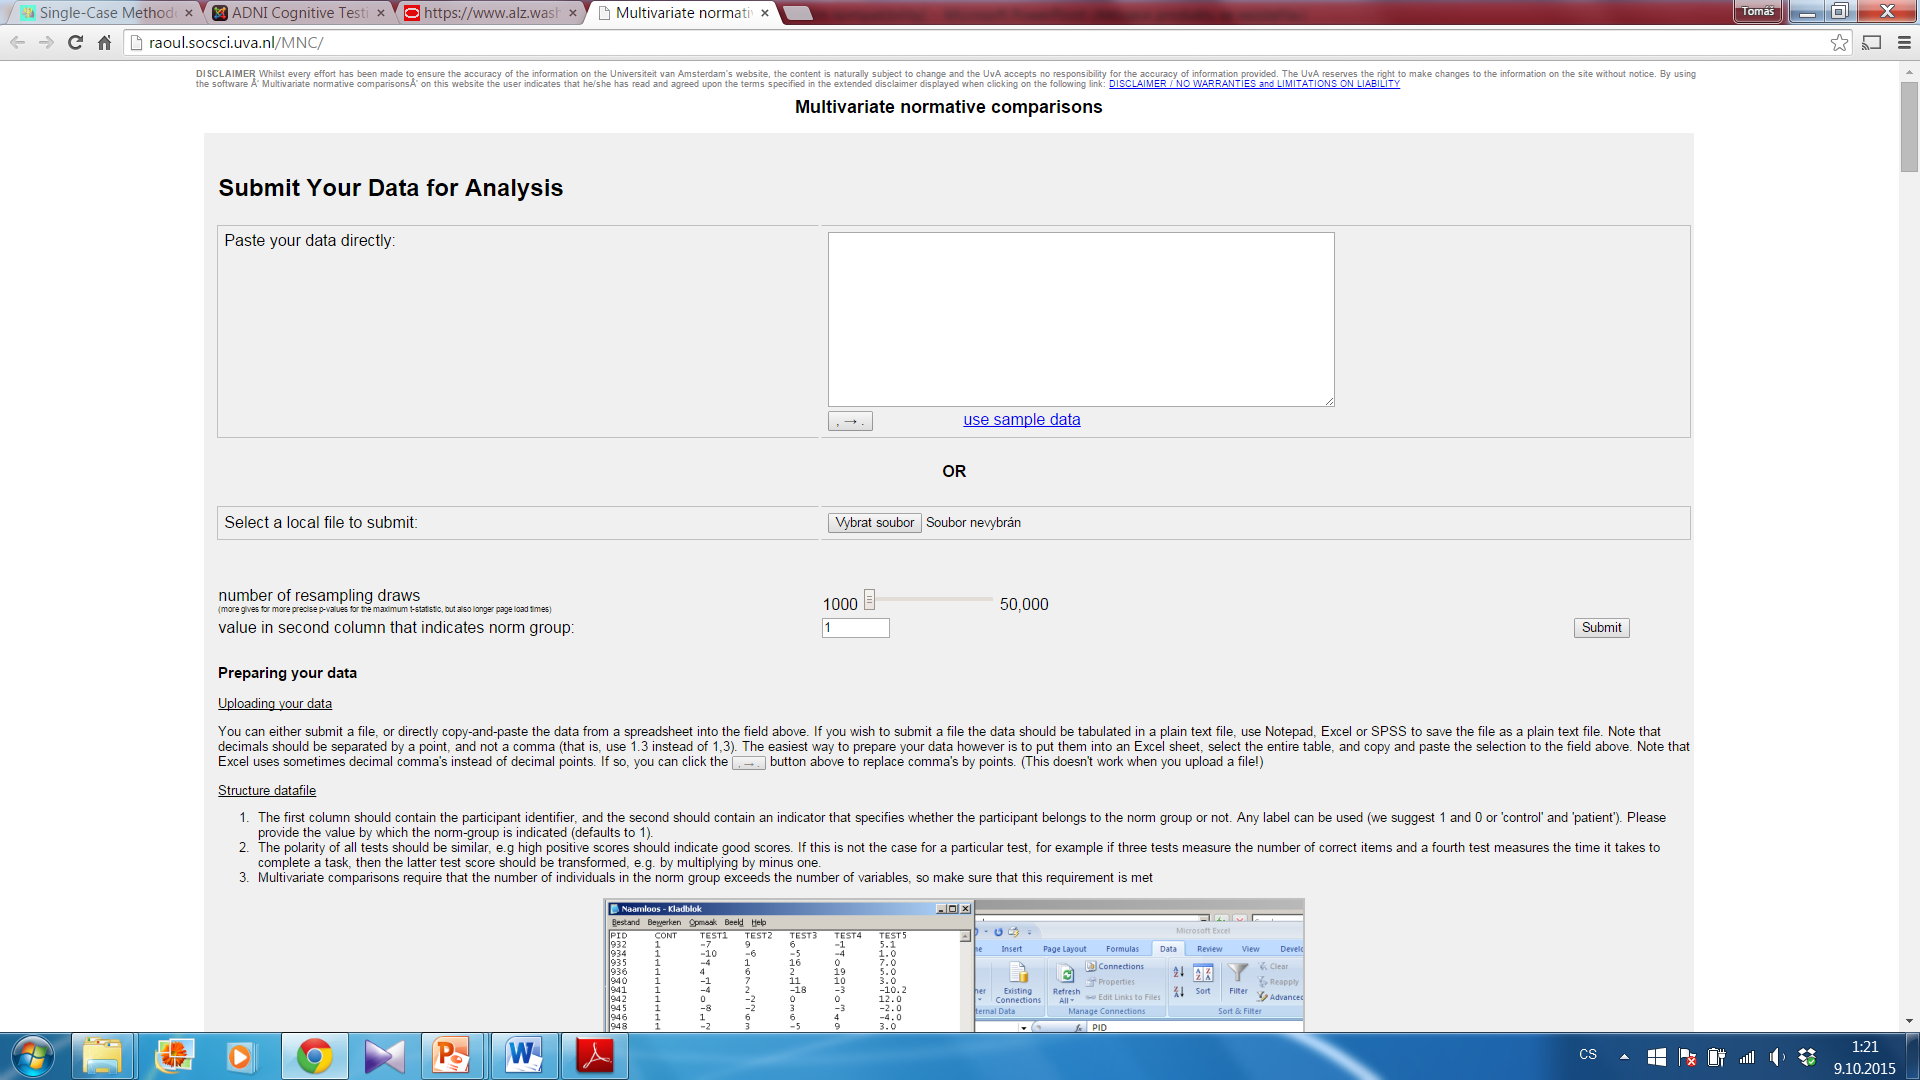This screenshot has height=1080, width=1920.
Task: Click the Multivariate normative comparisons title
Action: click(948, 107)
